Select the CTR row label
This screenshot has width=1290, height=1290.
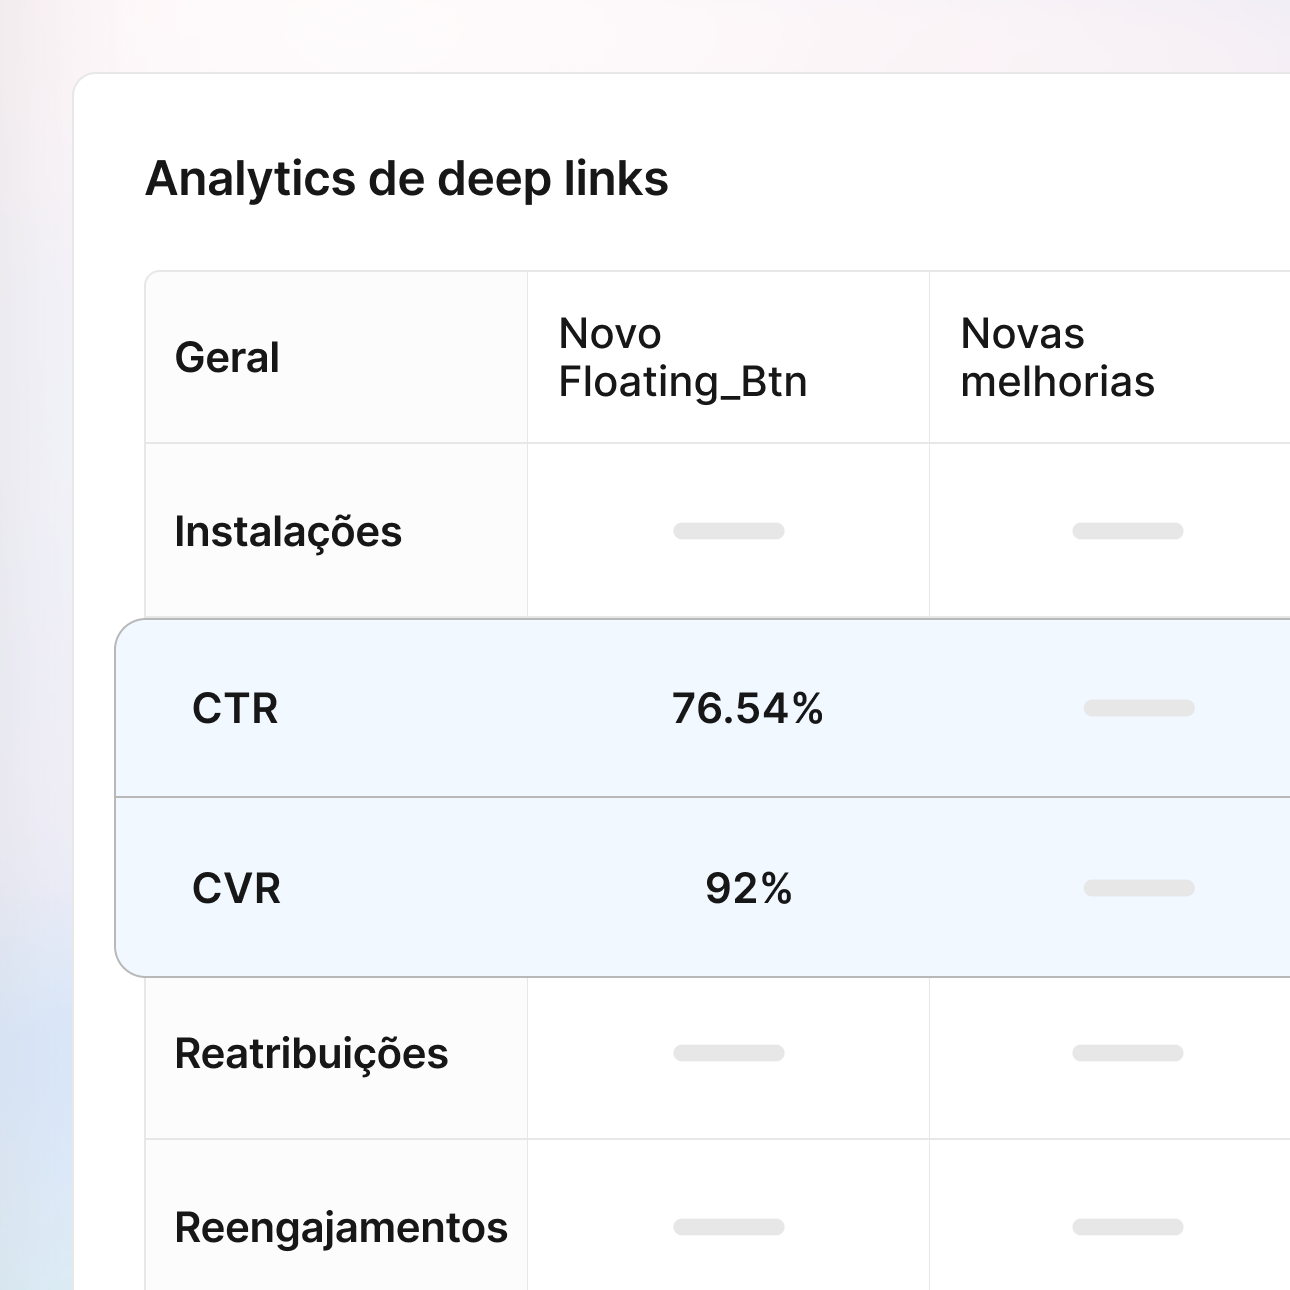point(235,709)
